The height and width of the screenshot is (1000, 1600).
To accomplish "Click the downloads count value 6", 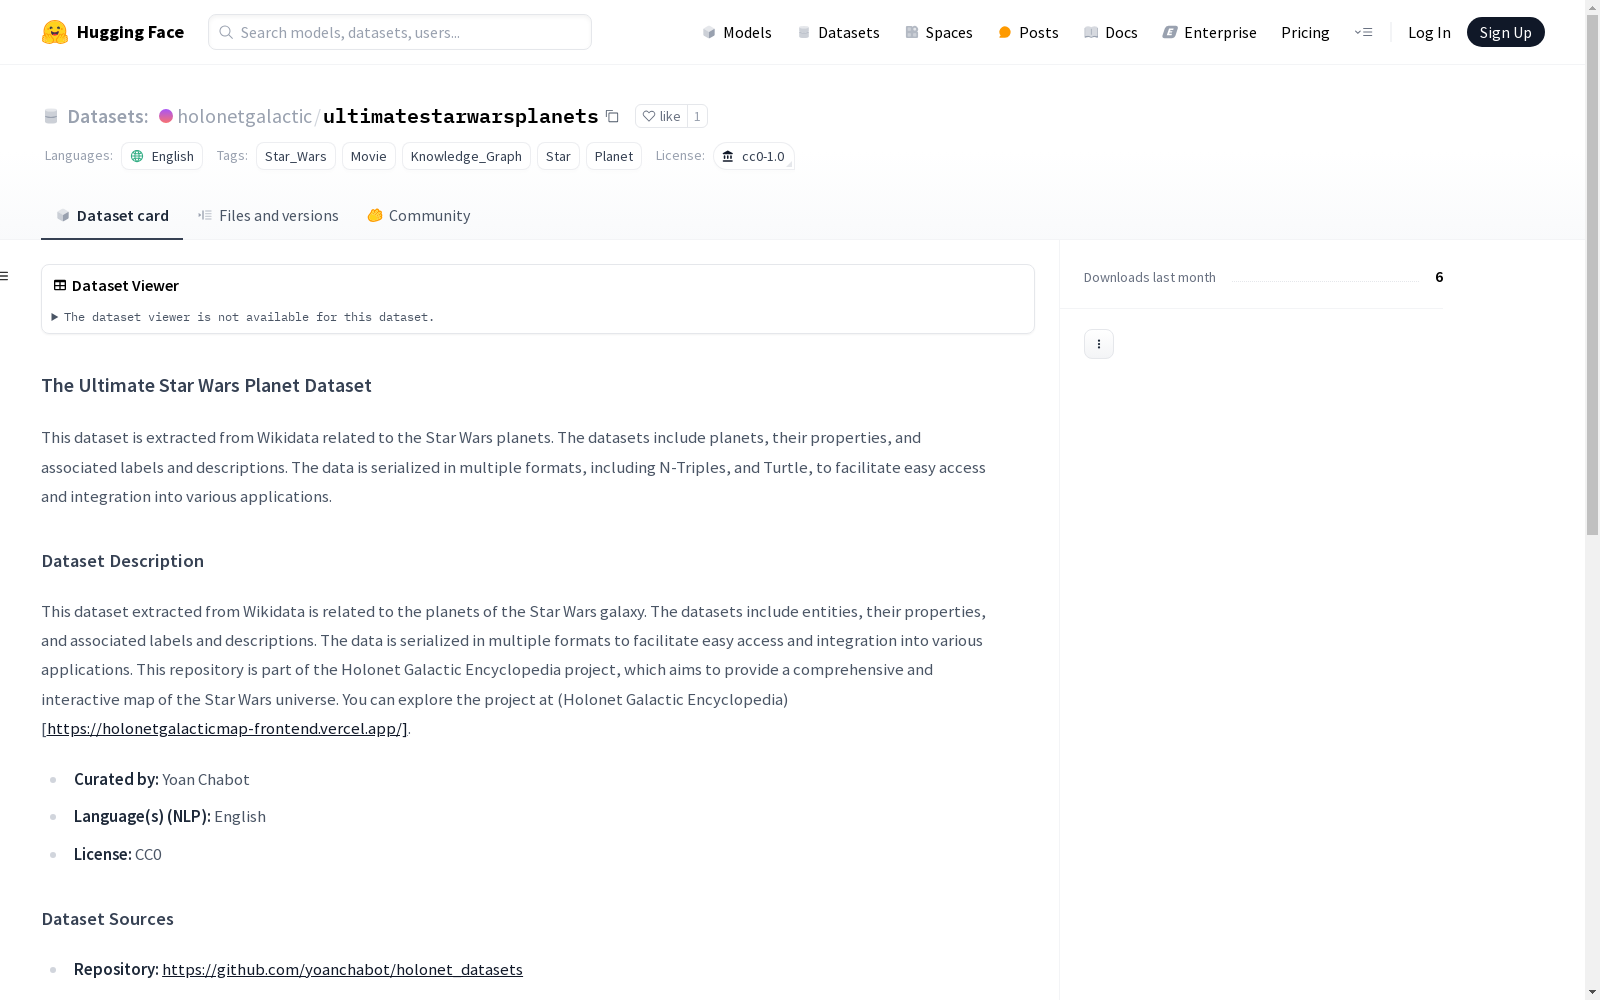I will tap(1439, 277).
